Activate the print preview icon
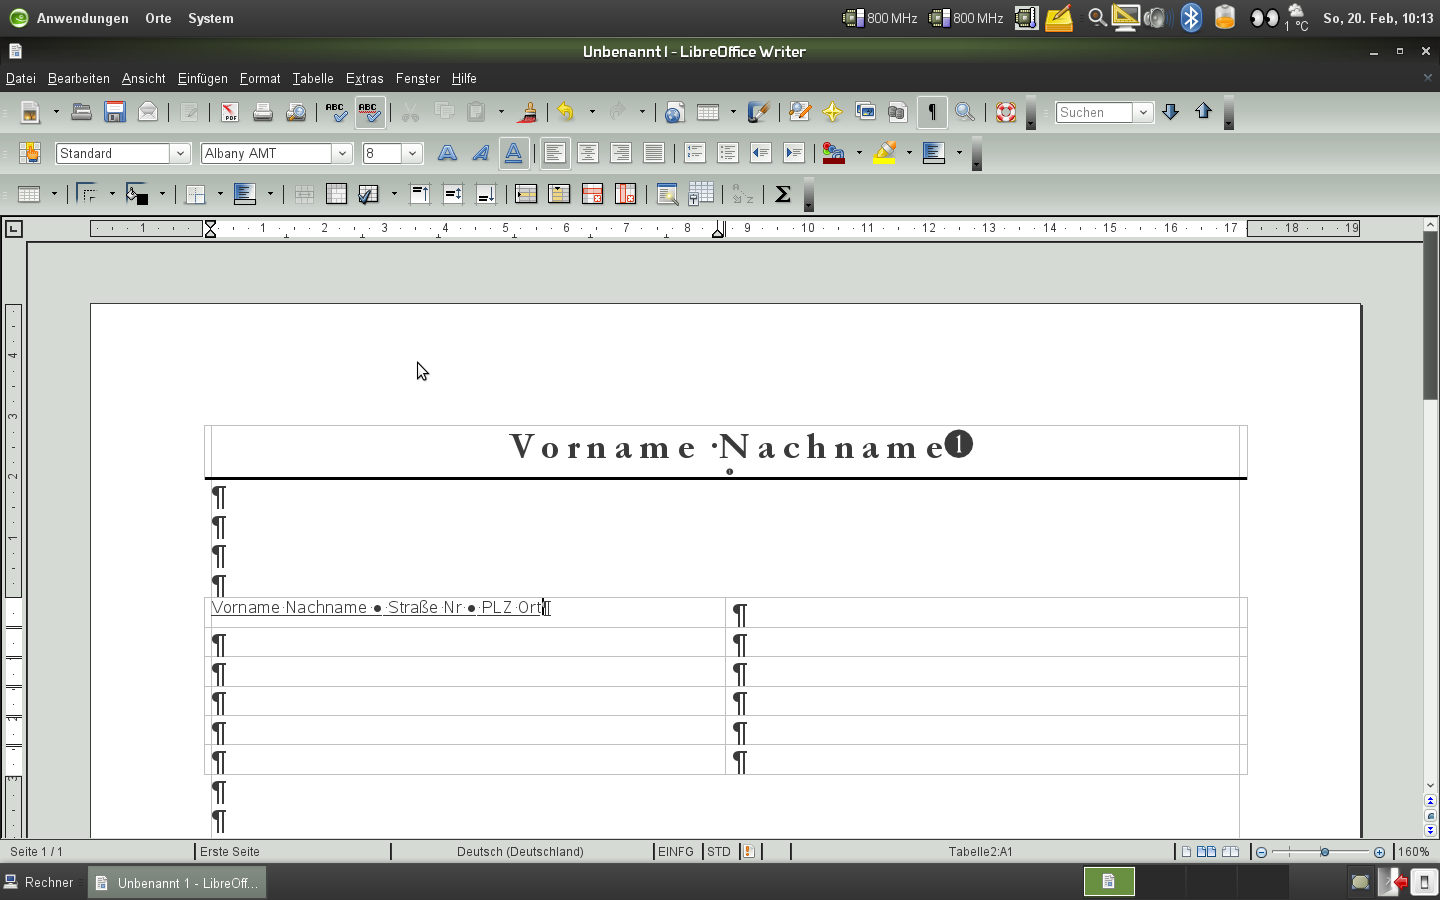 (x=295, y=112)
